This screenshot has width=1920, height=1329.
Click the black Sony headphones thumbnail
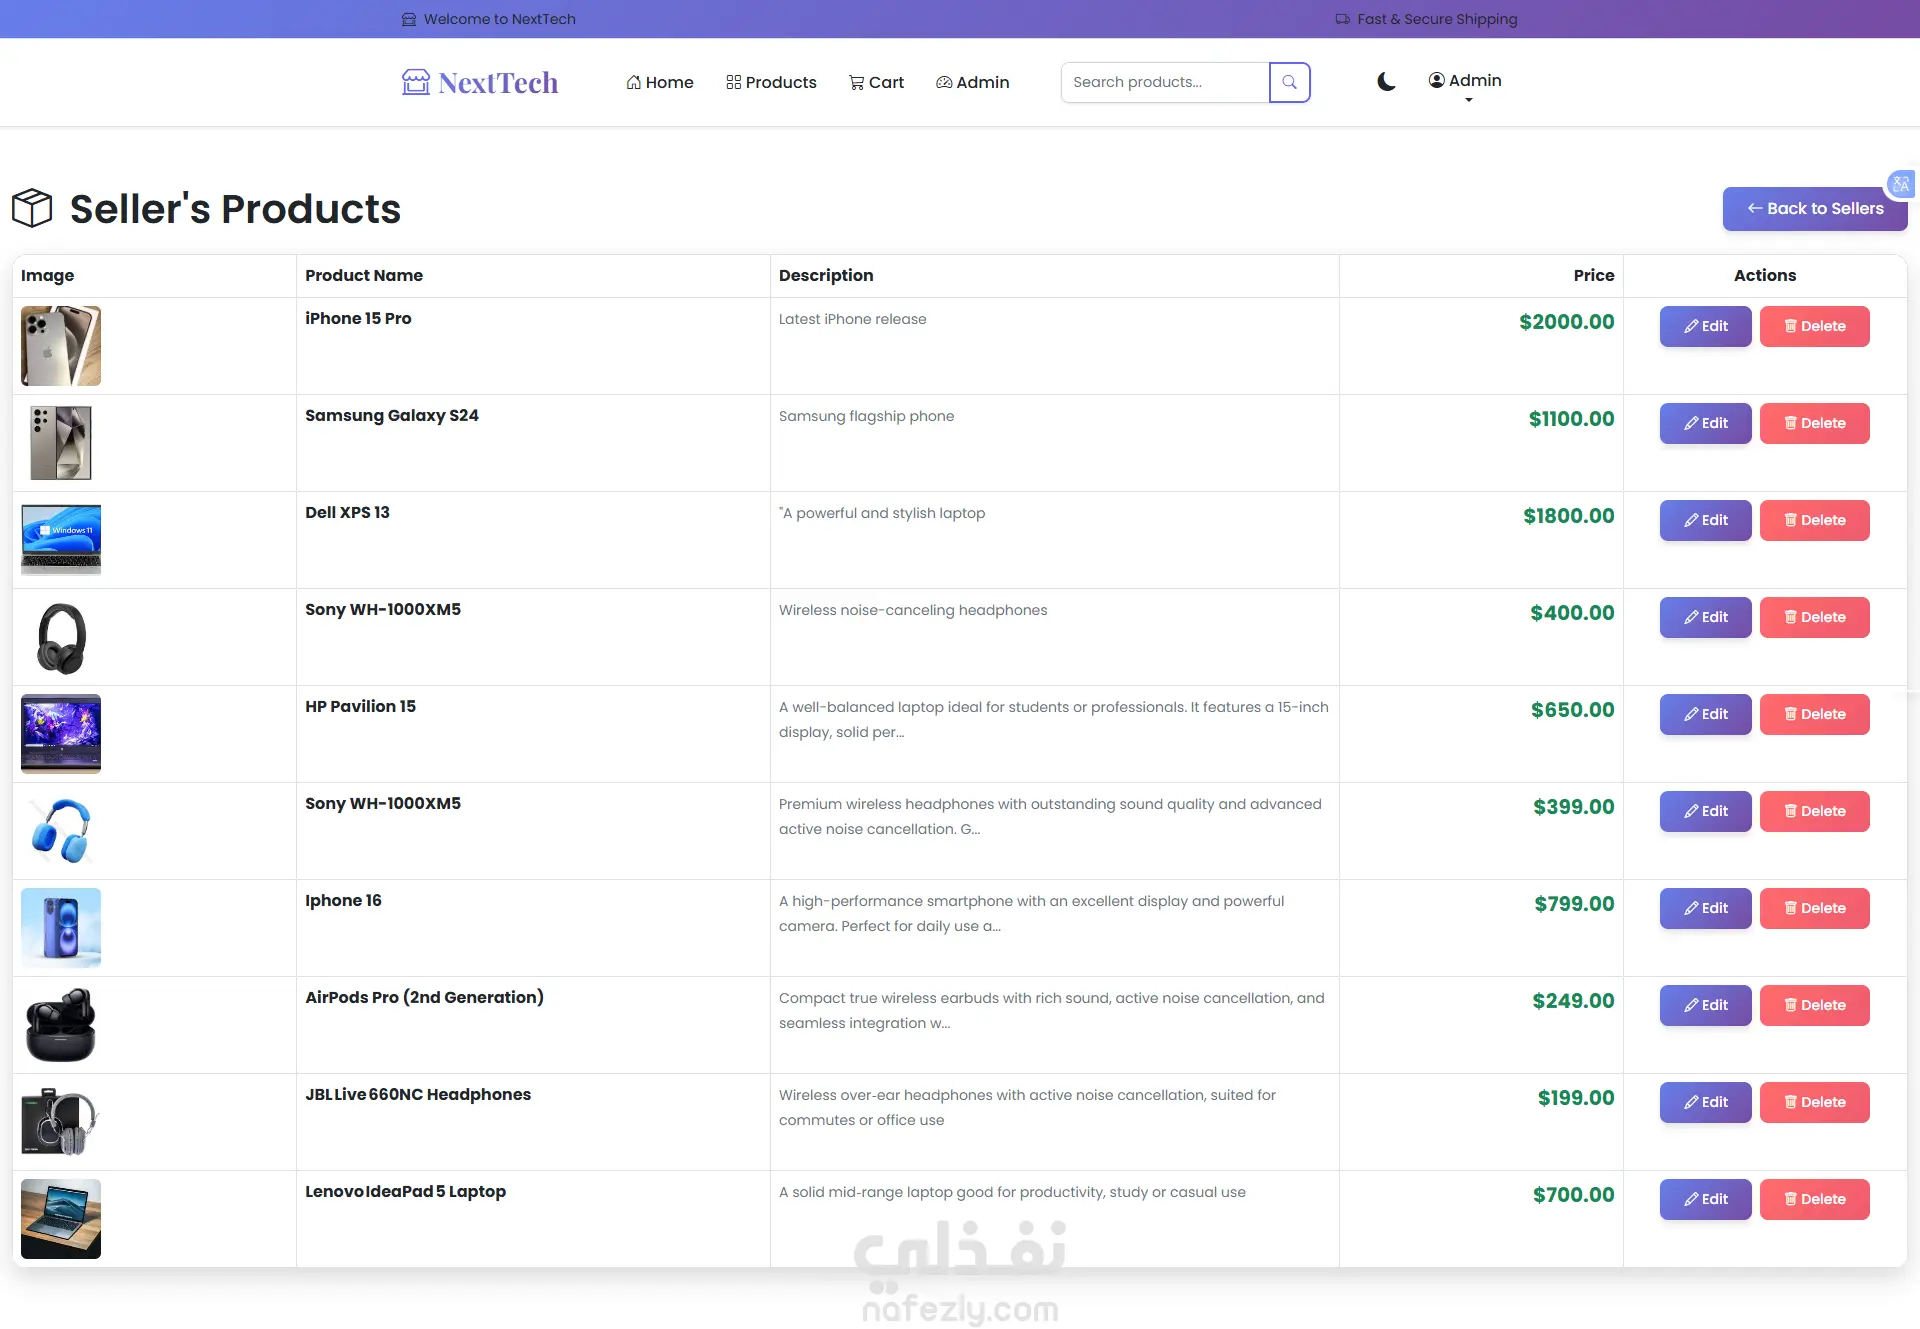point(61,637)
